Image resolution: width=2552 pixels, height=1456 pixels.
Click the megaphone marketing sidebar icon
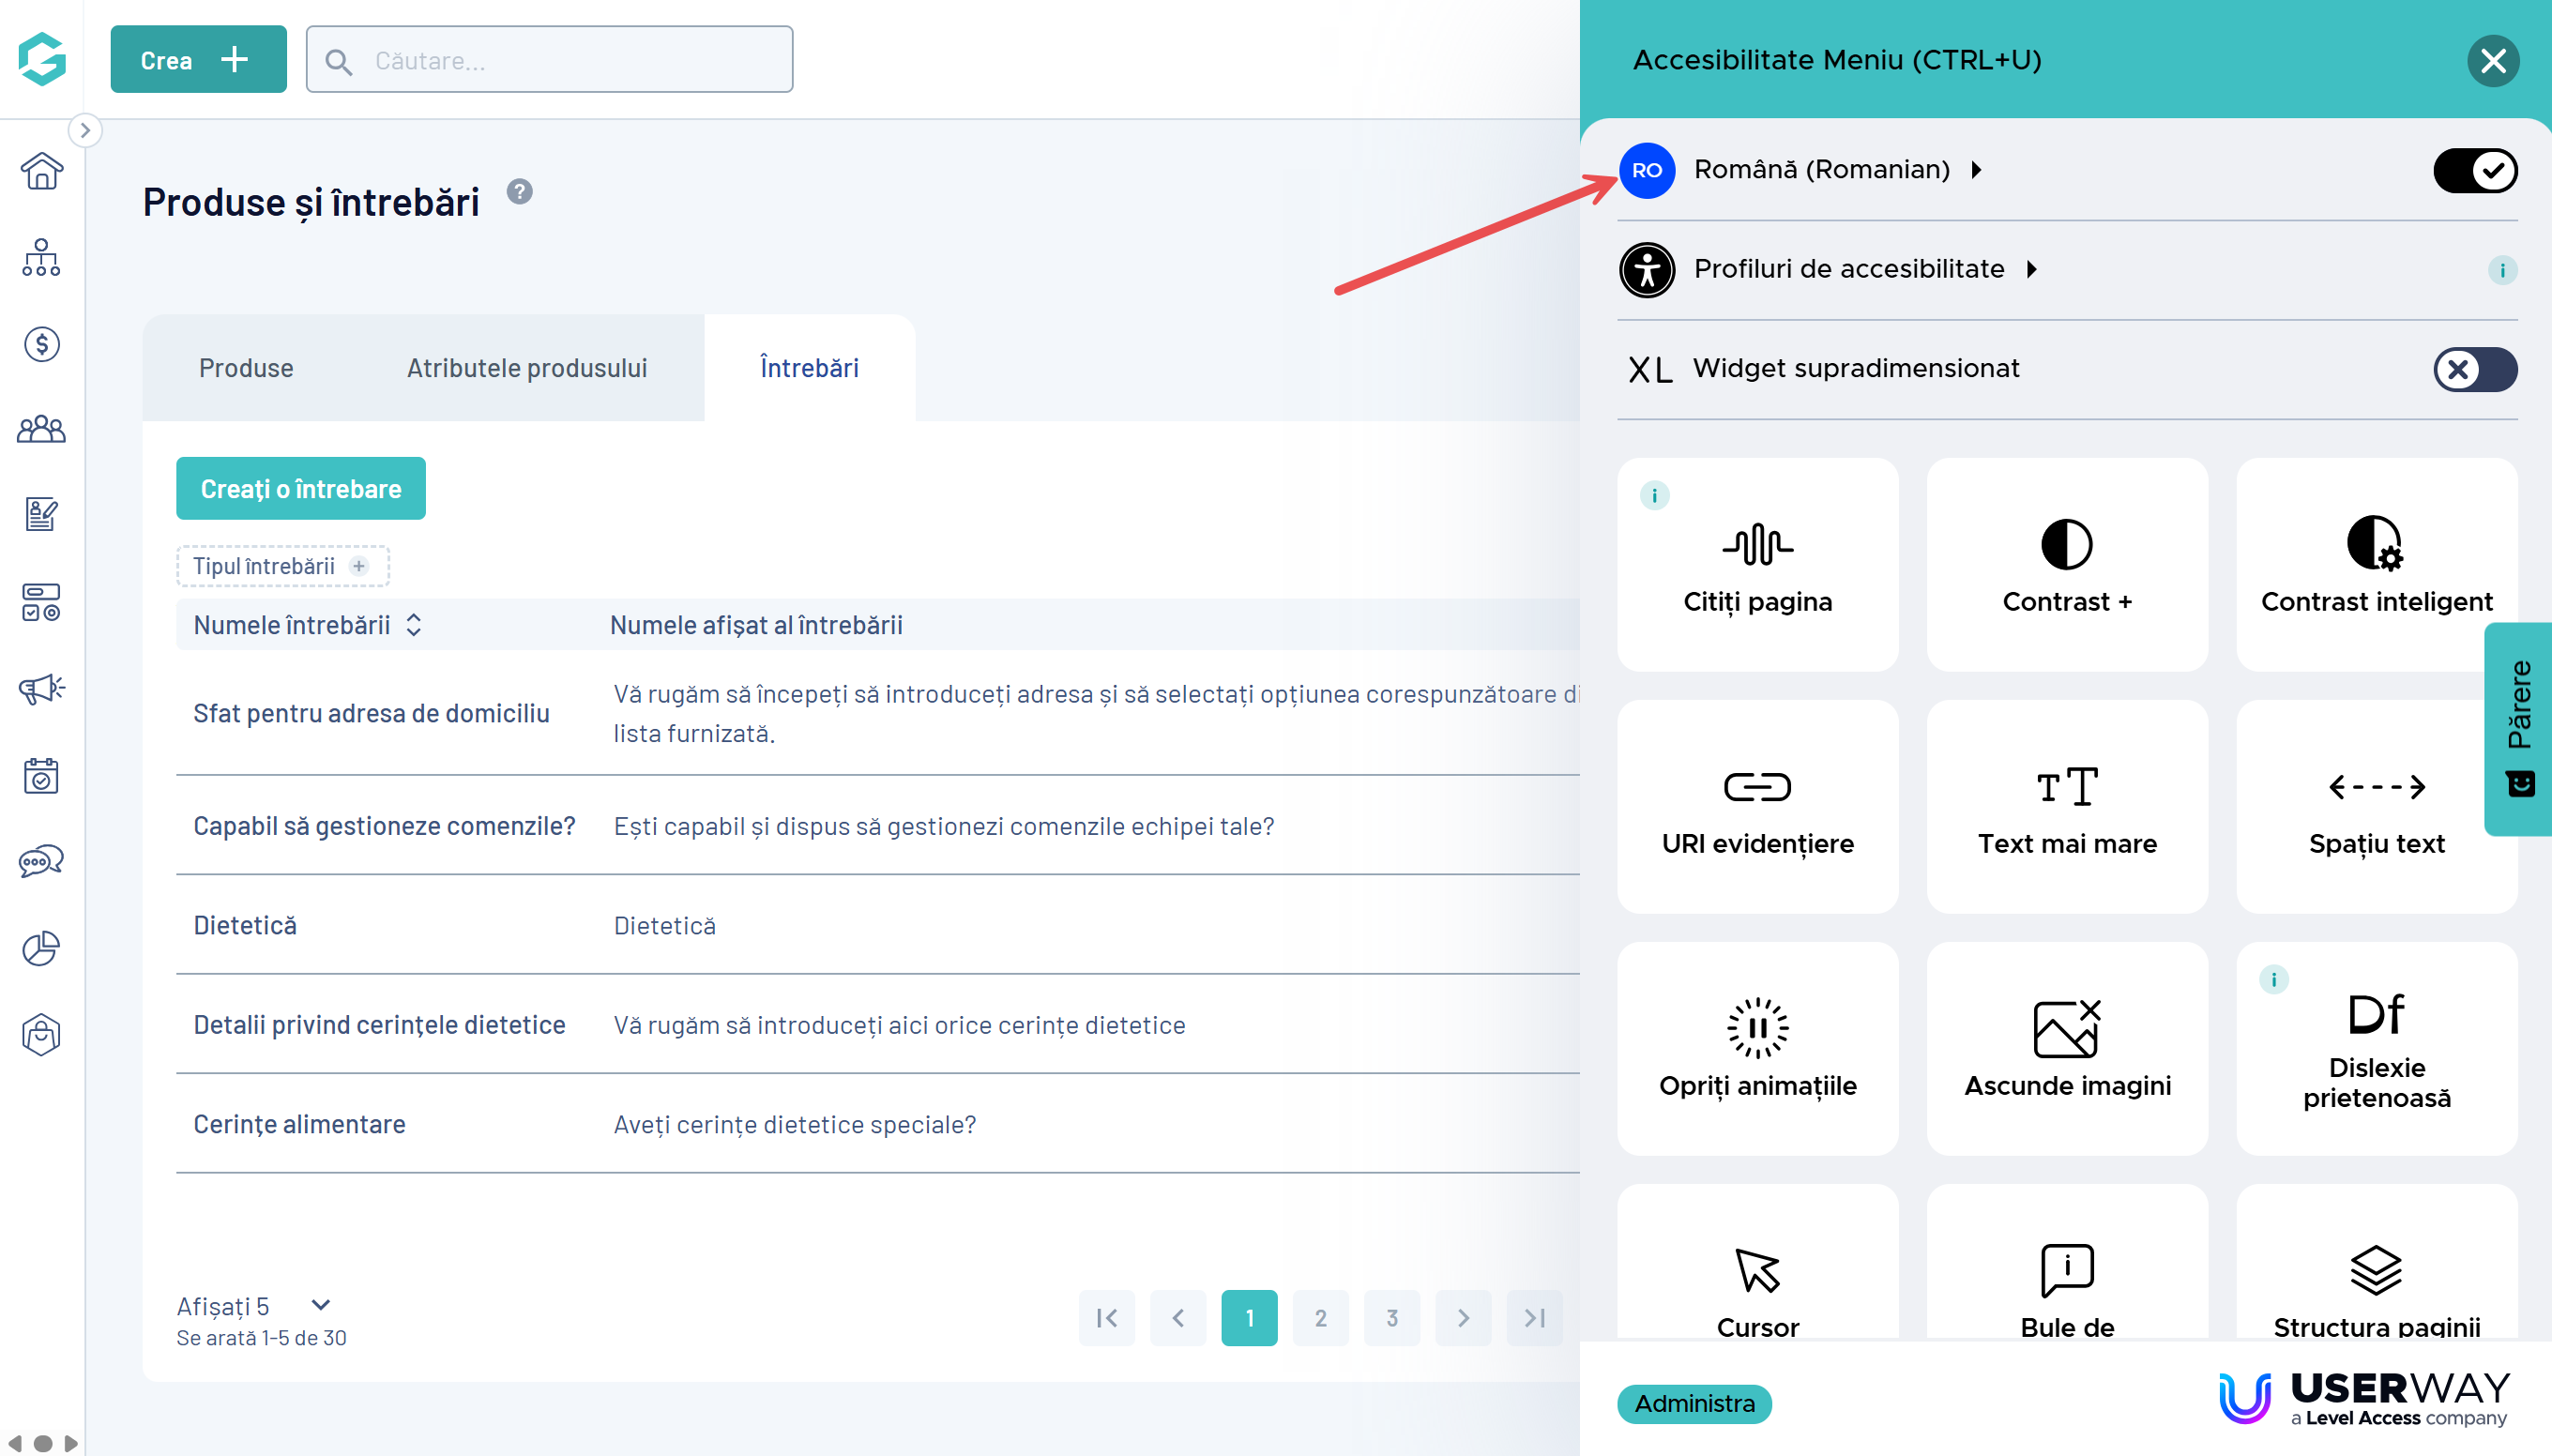(x=41, y=688)
